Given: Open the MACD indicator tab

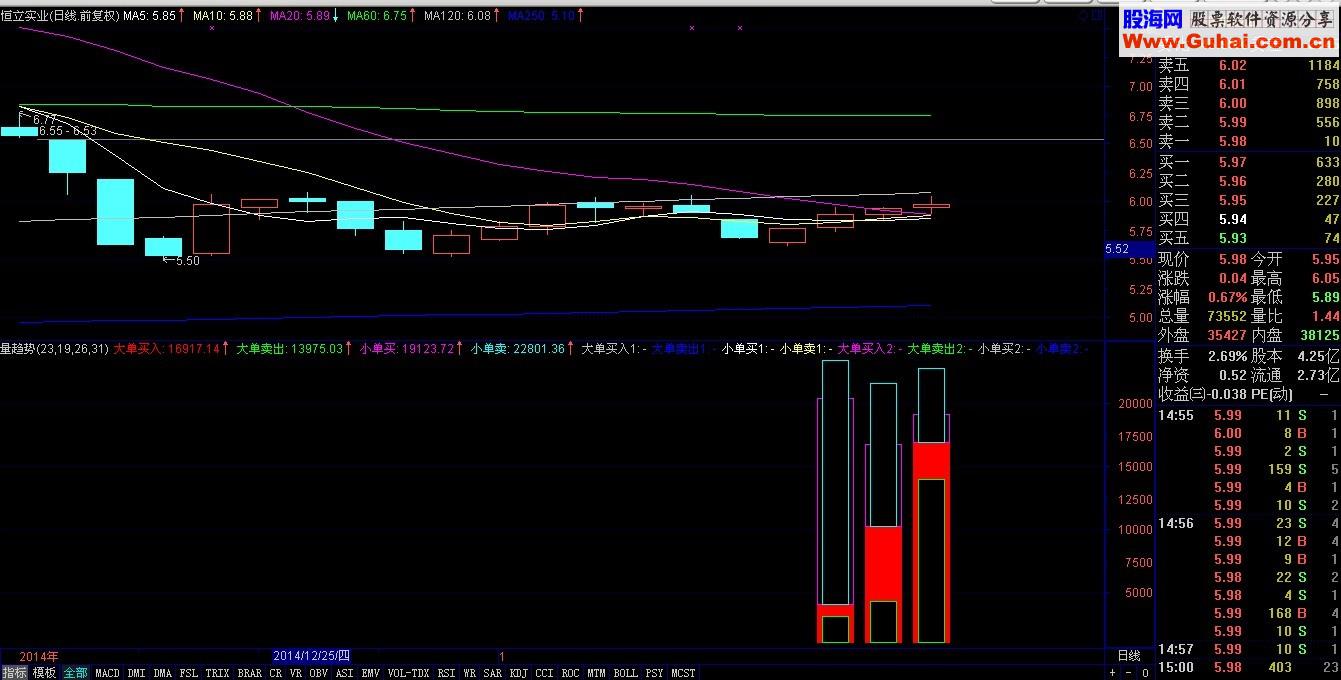Looking at the screenshot, I should pos(107,673).
